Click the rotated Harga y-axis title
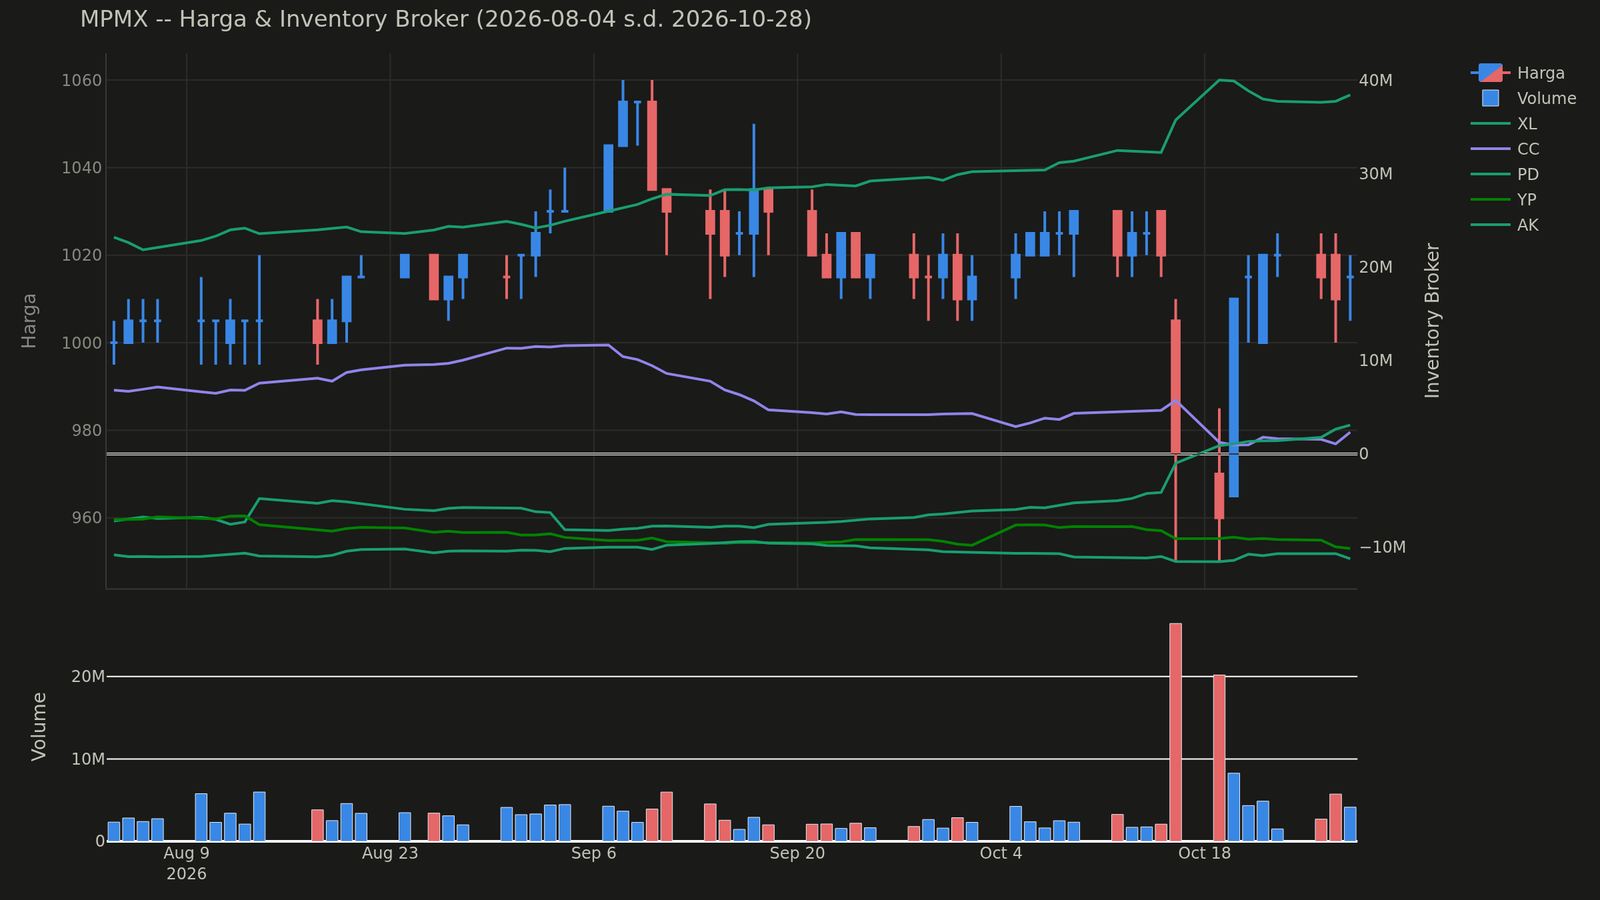This screenshot has height=900, width=1600. [x=29, y=320]
